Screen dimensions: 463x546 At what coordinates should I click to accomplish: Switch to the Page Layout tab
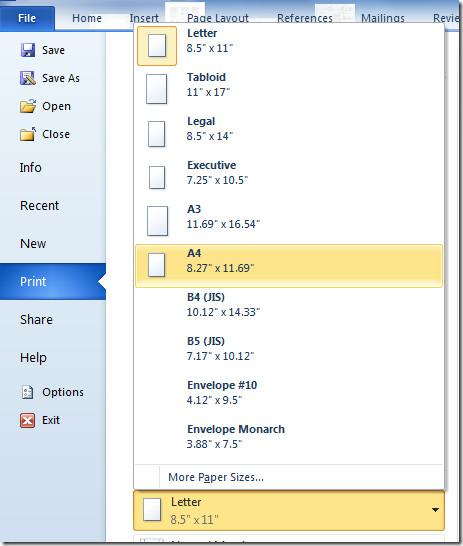(x=218, y=18)
